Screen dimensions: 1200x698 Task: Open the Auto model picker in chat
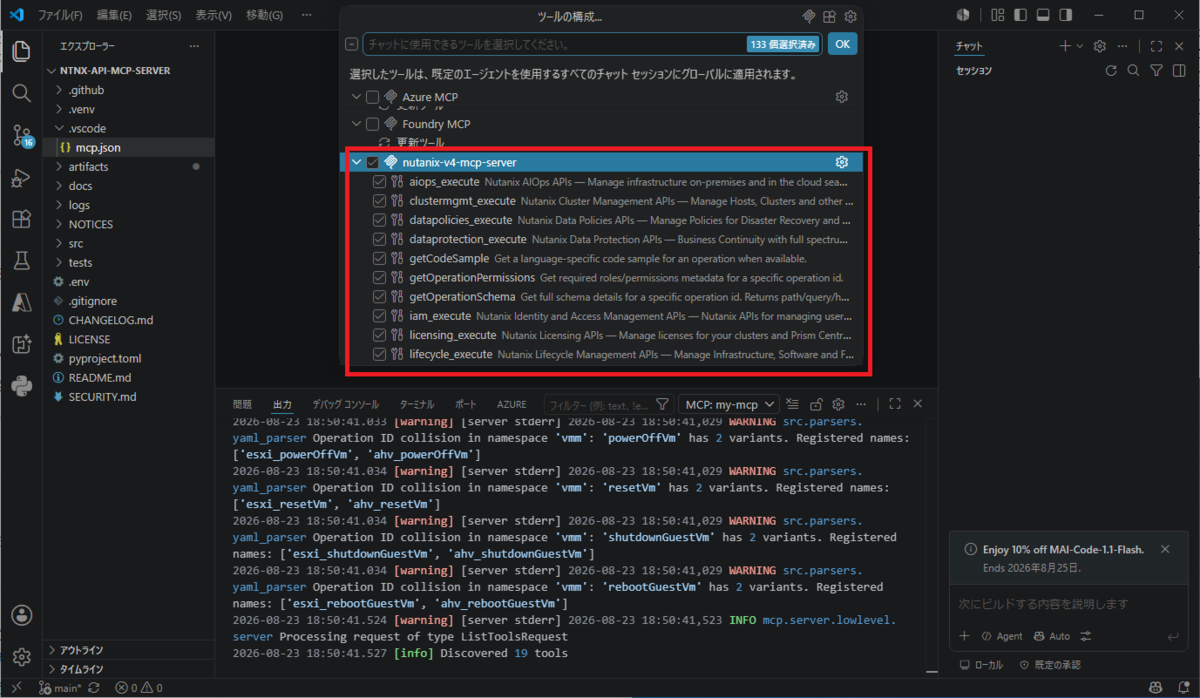pyautogui.click(x=1052, y=636)
